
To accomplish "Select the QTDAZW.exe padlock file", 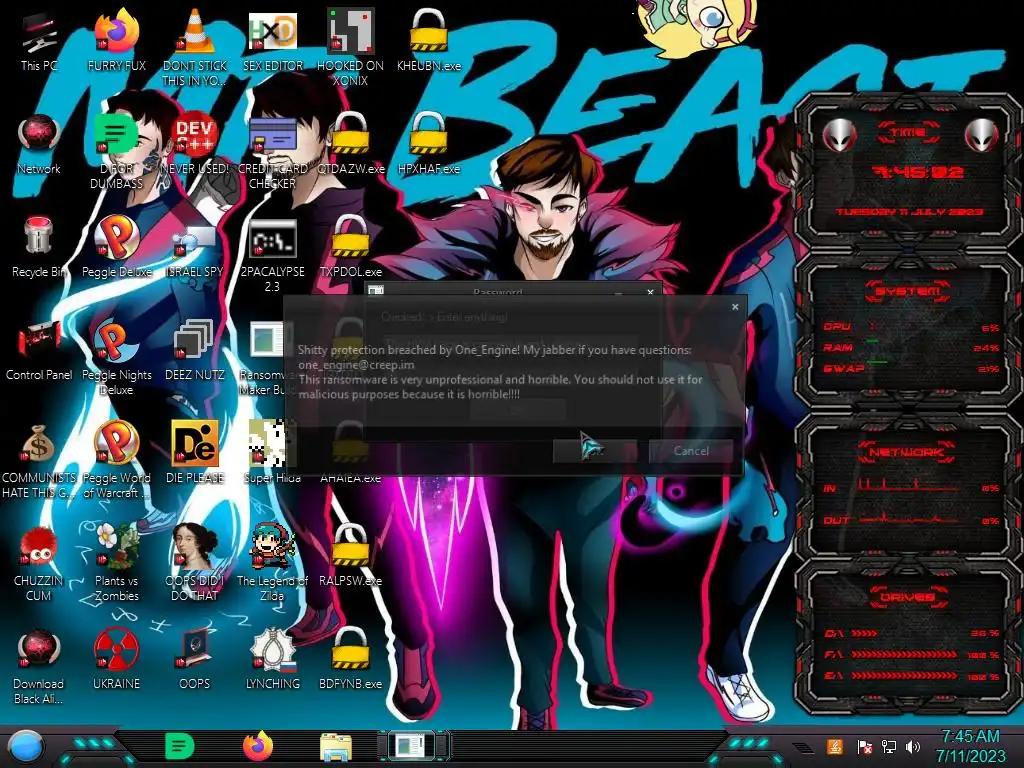I will (x=351, y=144).
